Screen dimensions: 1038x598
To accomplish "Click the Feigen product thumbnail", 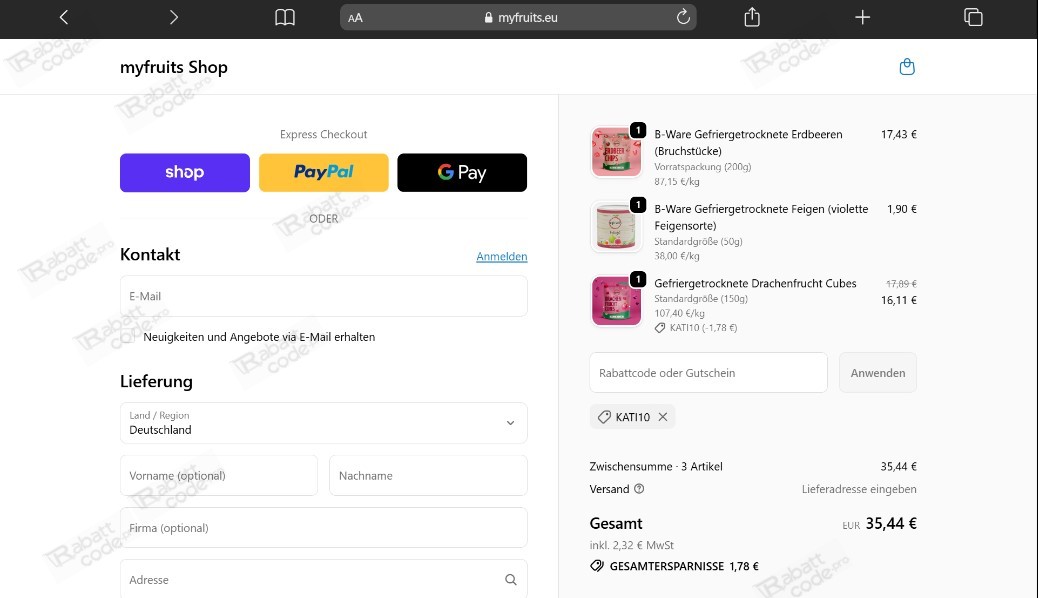I will point(616,227).
